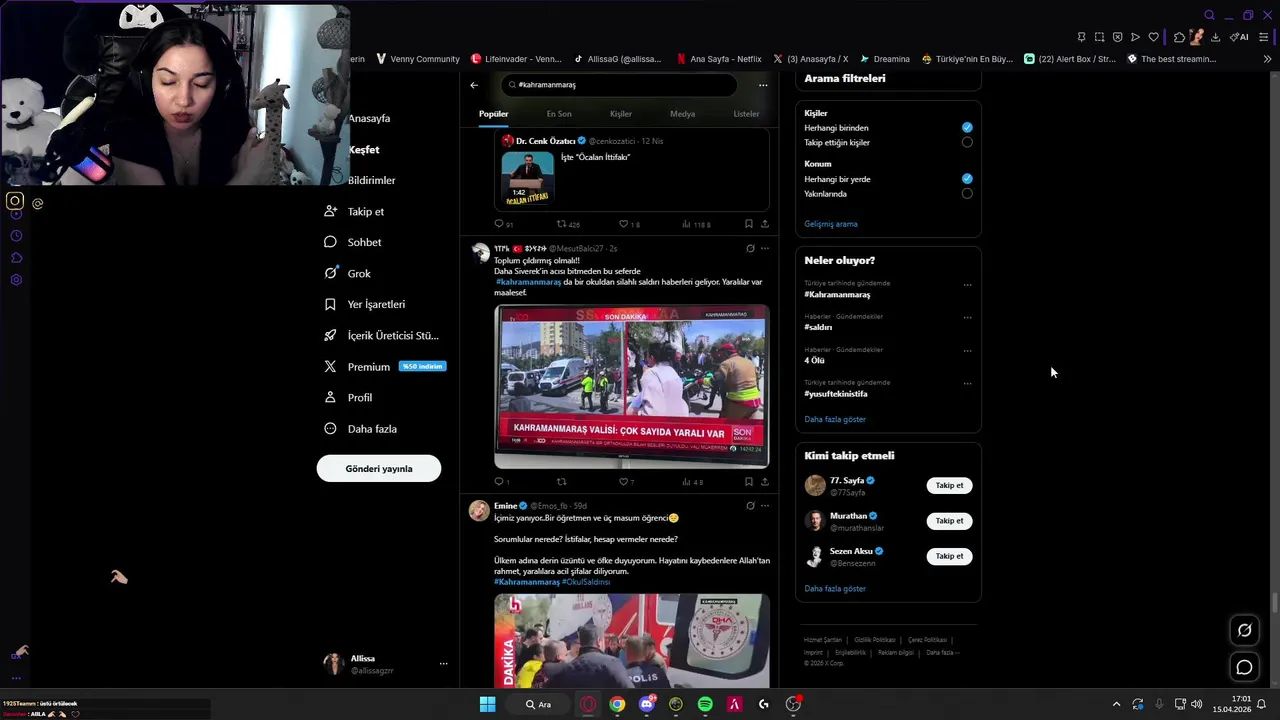Open Spotify from the taskbar
Viewport: 1280px width, 720px height.
705,704
